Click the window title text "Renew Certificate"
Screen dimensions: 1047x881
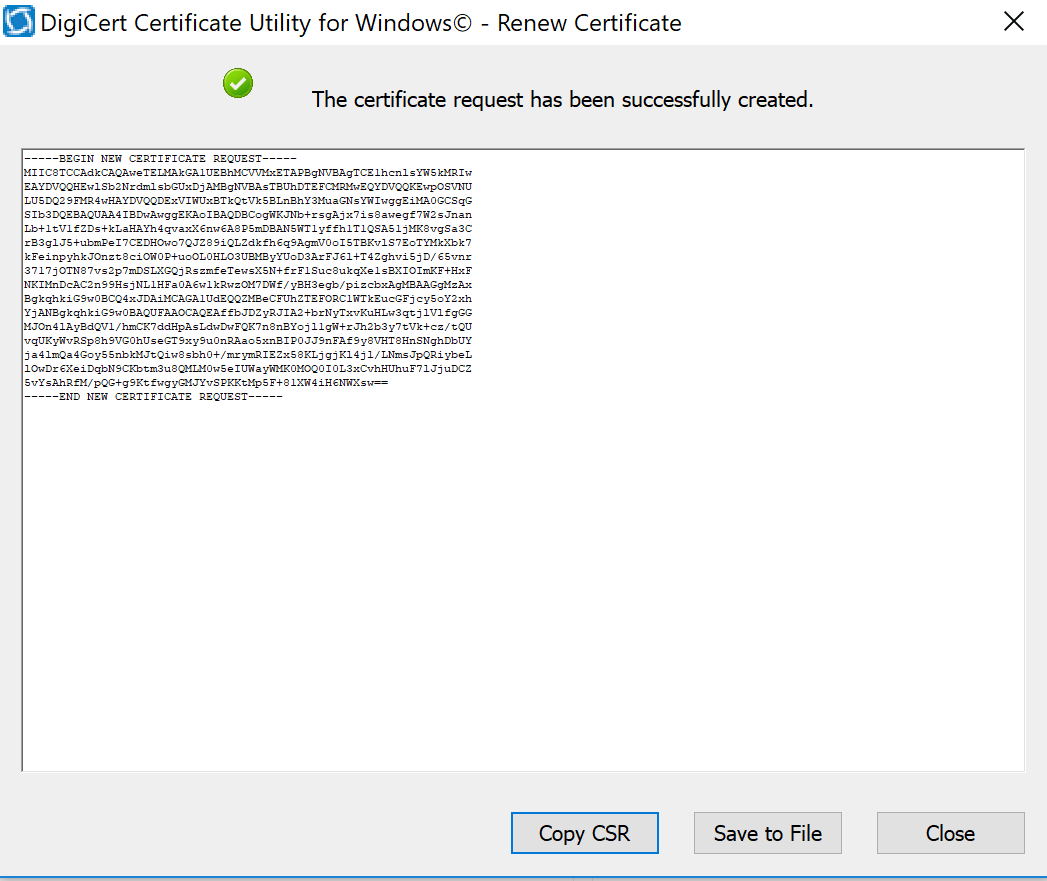(x=589, y=22)
